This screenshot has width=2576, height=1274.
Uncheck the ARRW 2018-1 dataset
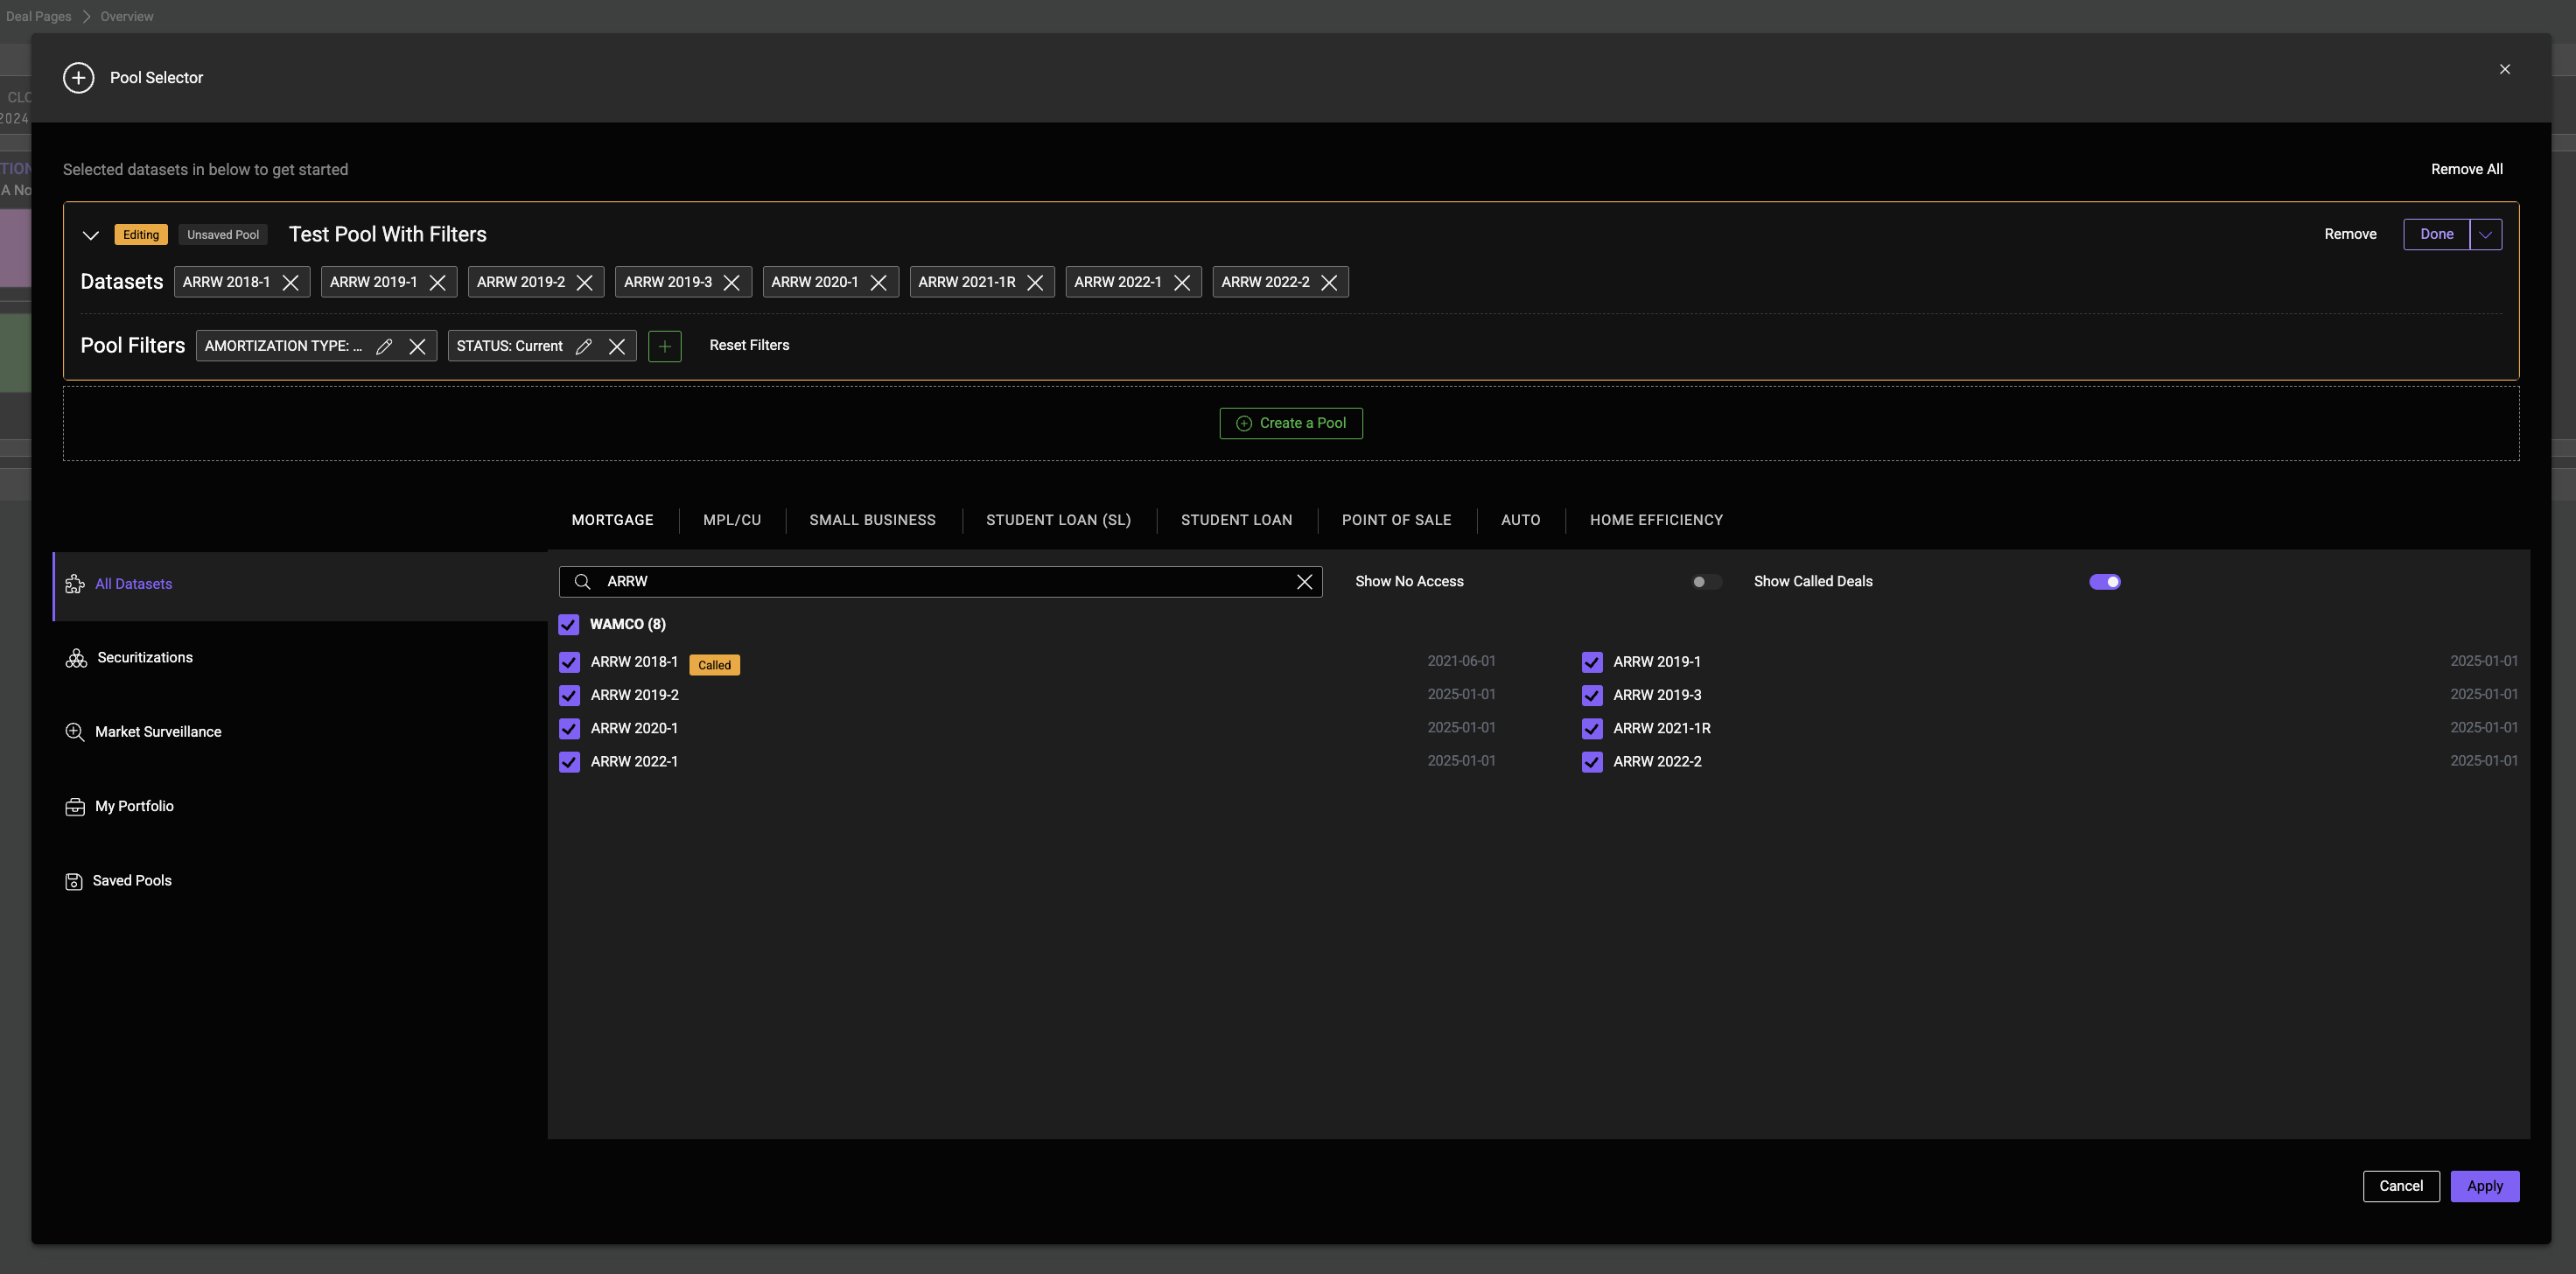point(569,662)
